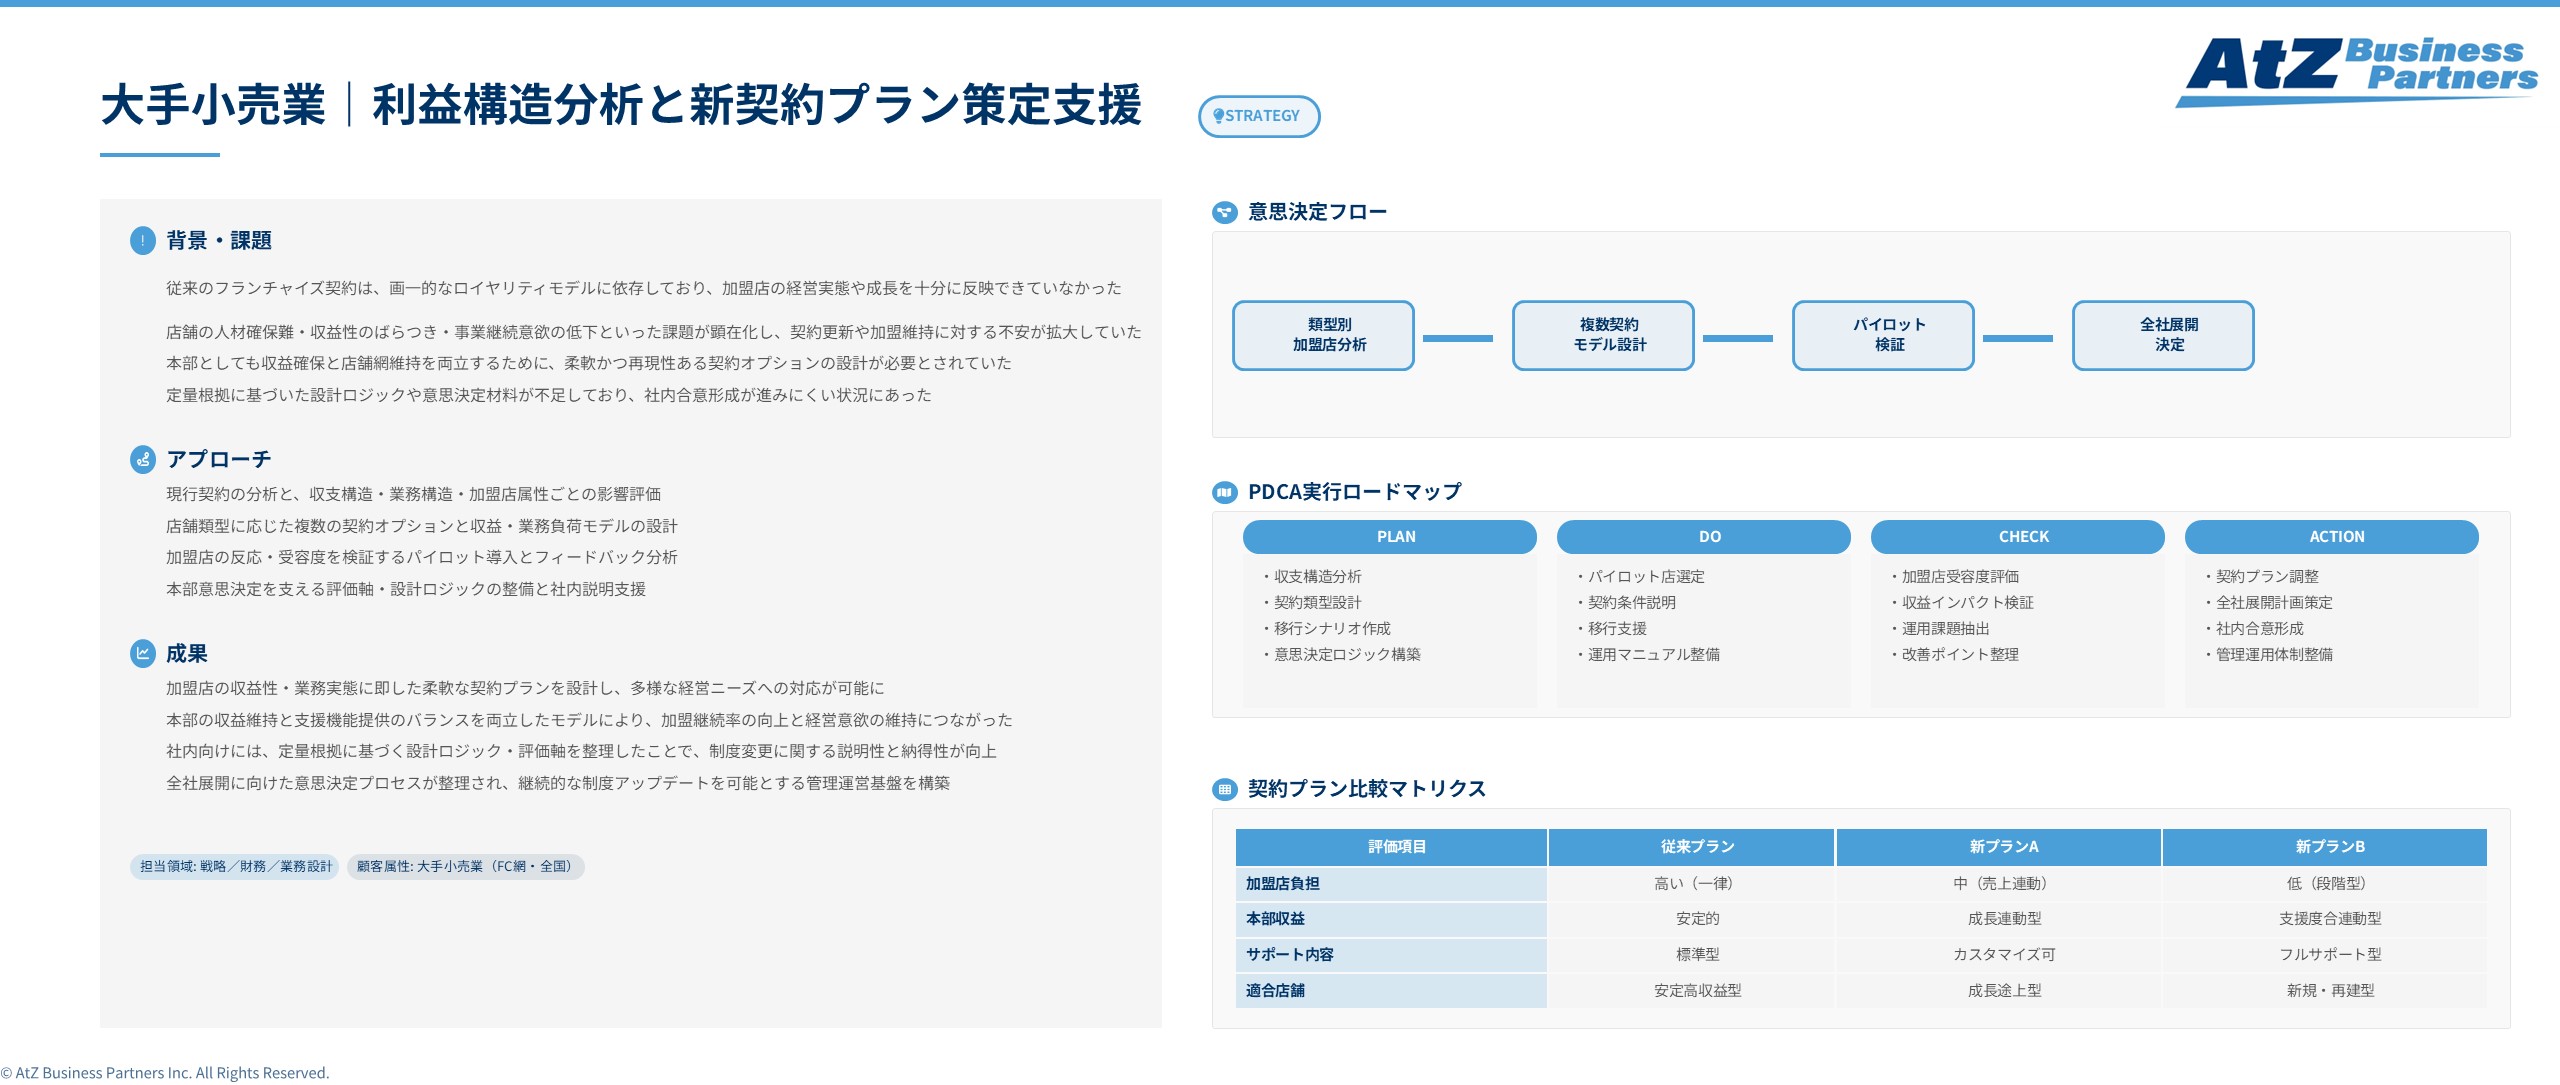Click the exclamation icon beside 背景・課題

(141, 240)
